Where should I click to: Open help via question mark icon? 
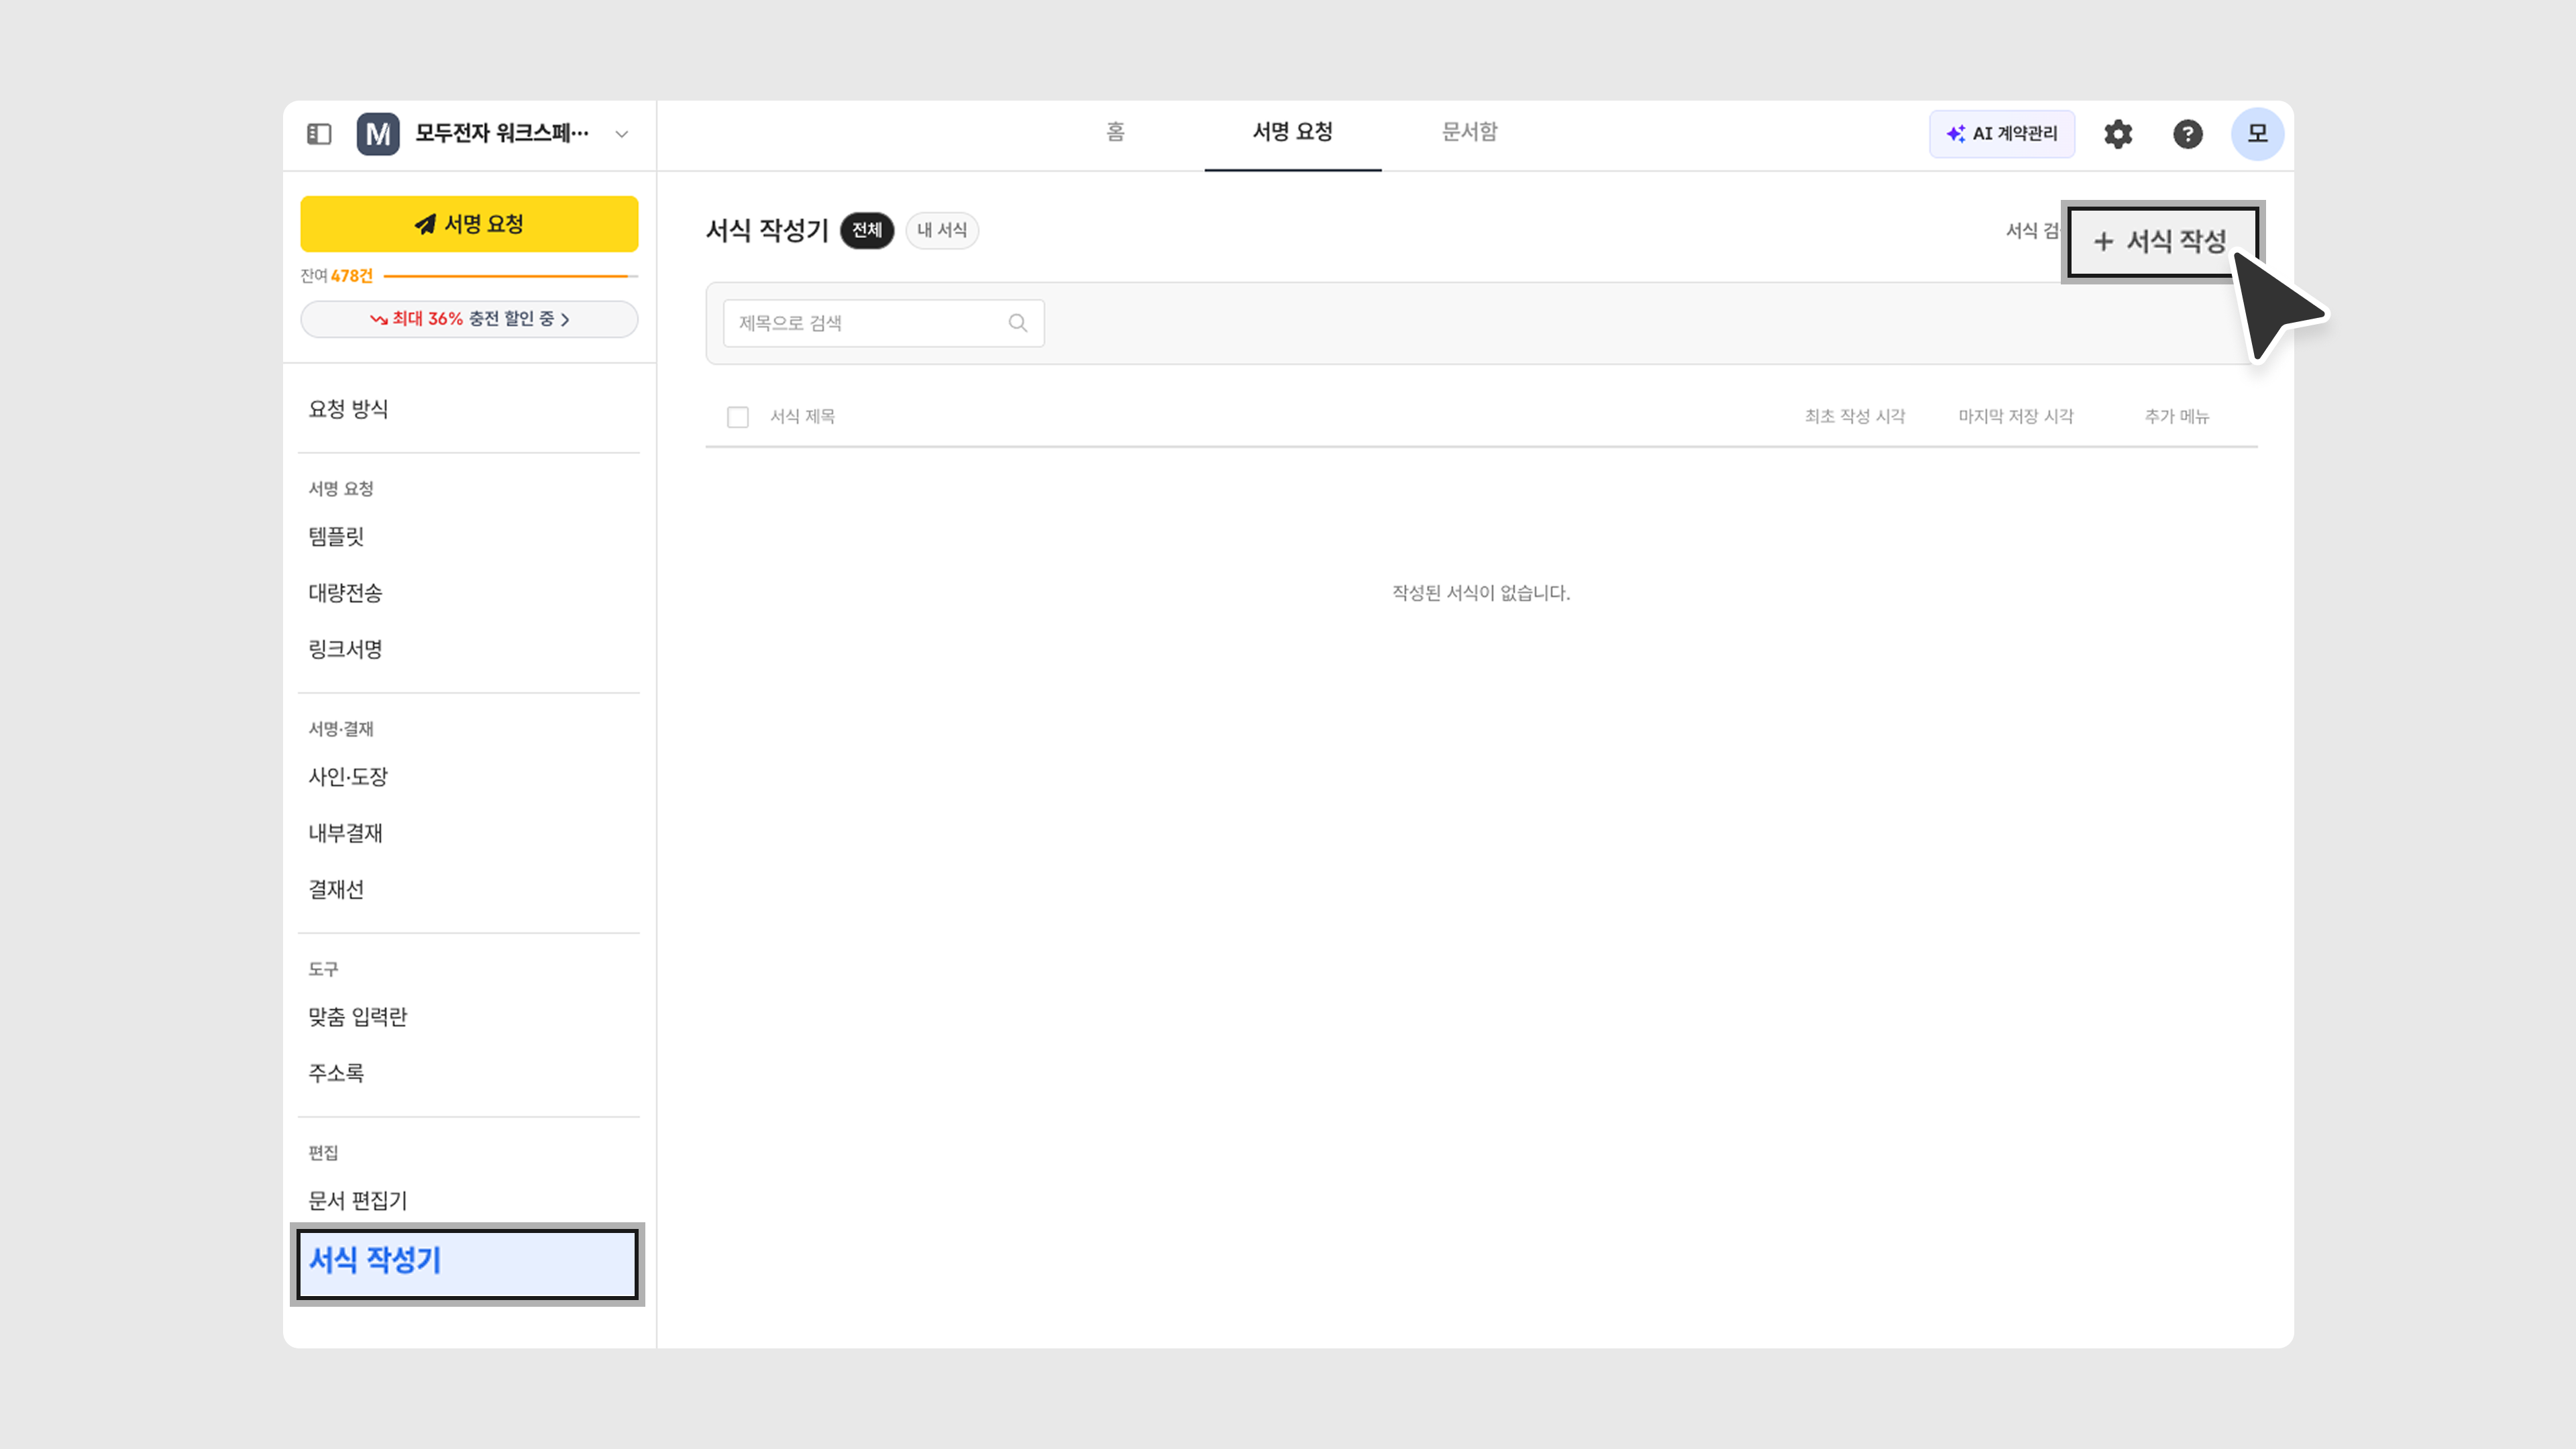point(2187,134)
